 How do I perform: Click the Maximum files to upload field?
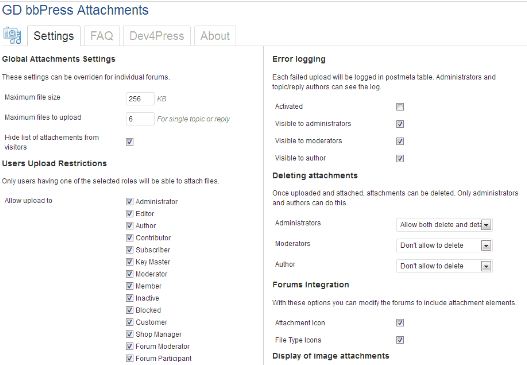click(x=140, y=119)
